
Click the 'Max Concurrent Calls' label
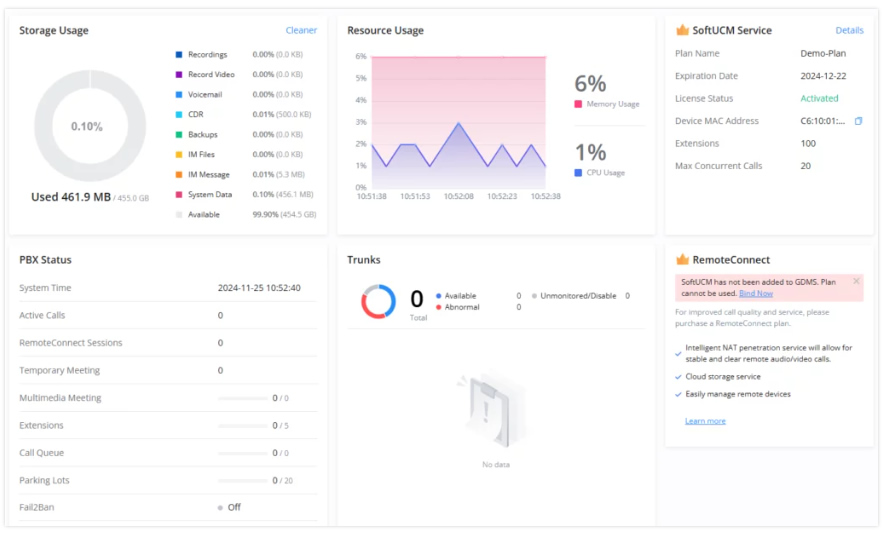pyautogui.click(x=718, y=166)
